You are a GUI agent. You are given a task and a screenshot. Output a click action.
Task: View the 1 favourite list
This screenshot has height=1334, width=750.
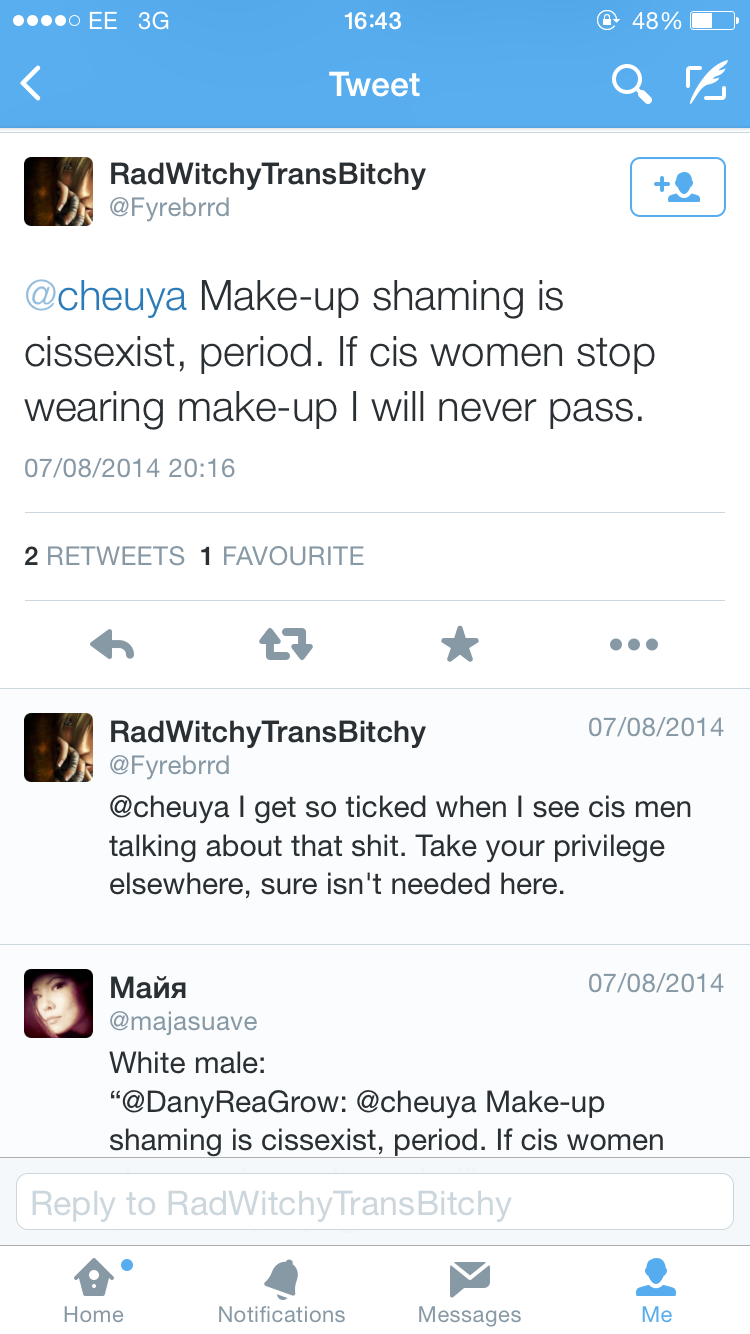[282, 556]
